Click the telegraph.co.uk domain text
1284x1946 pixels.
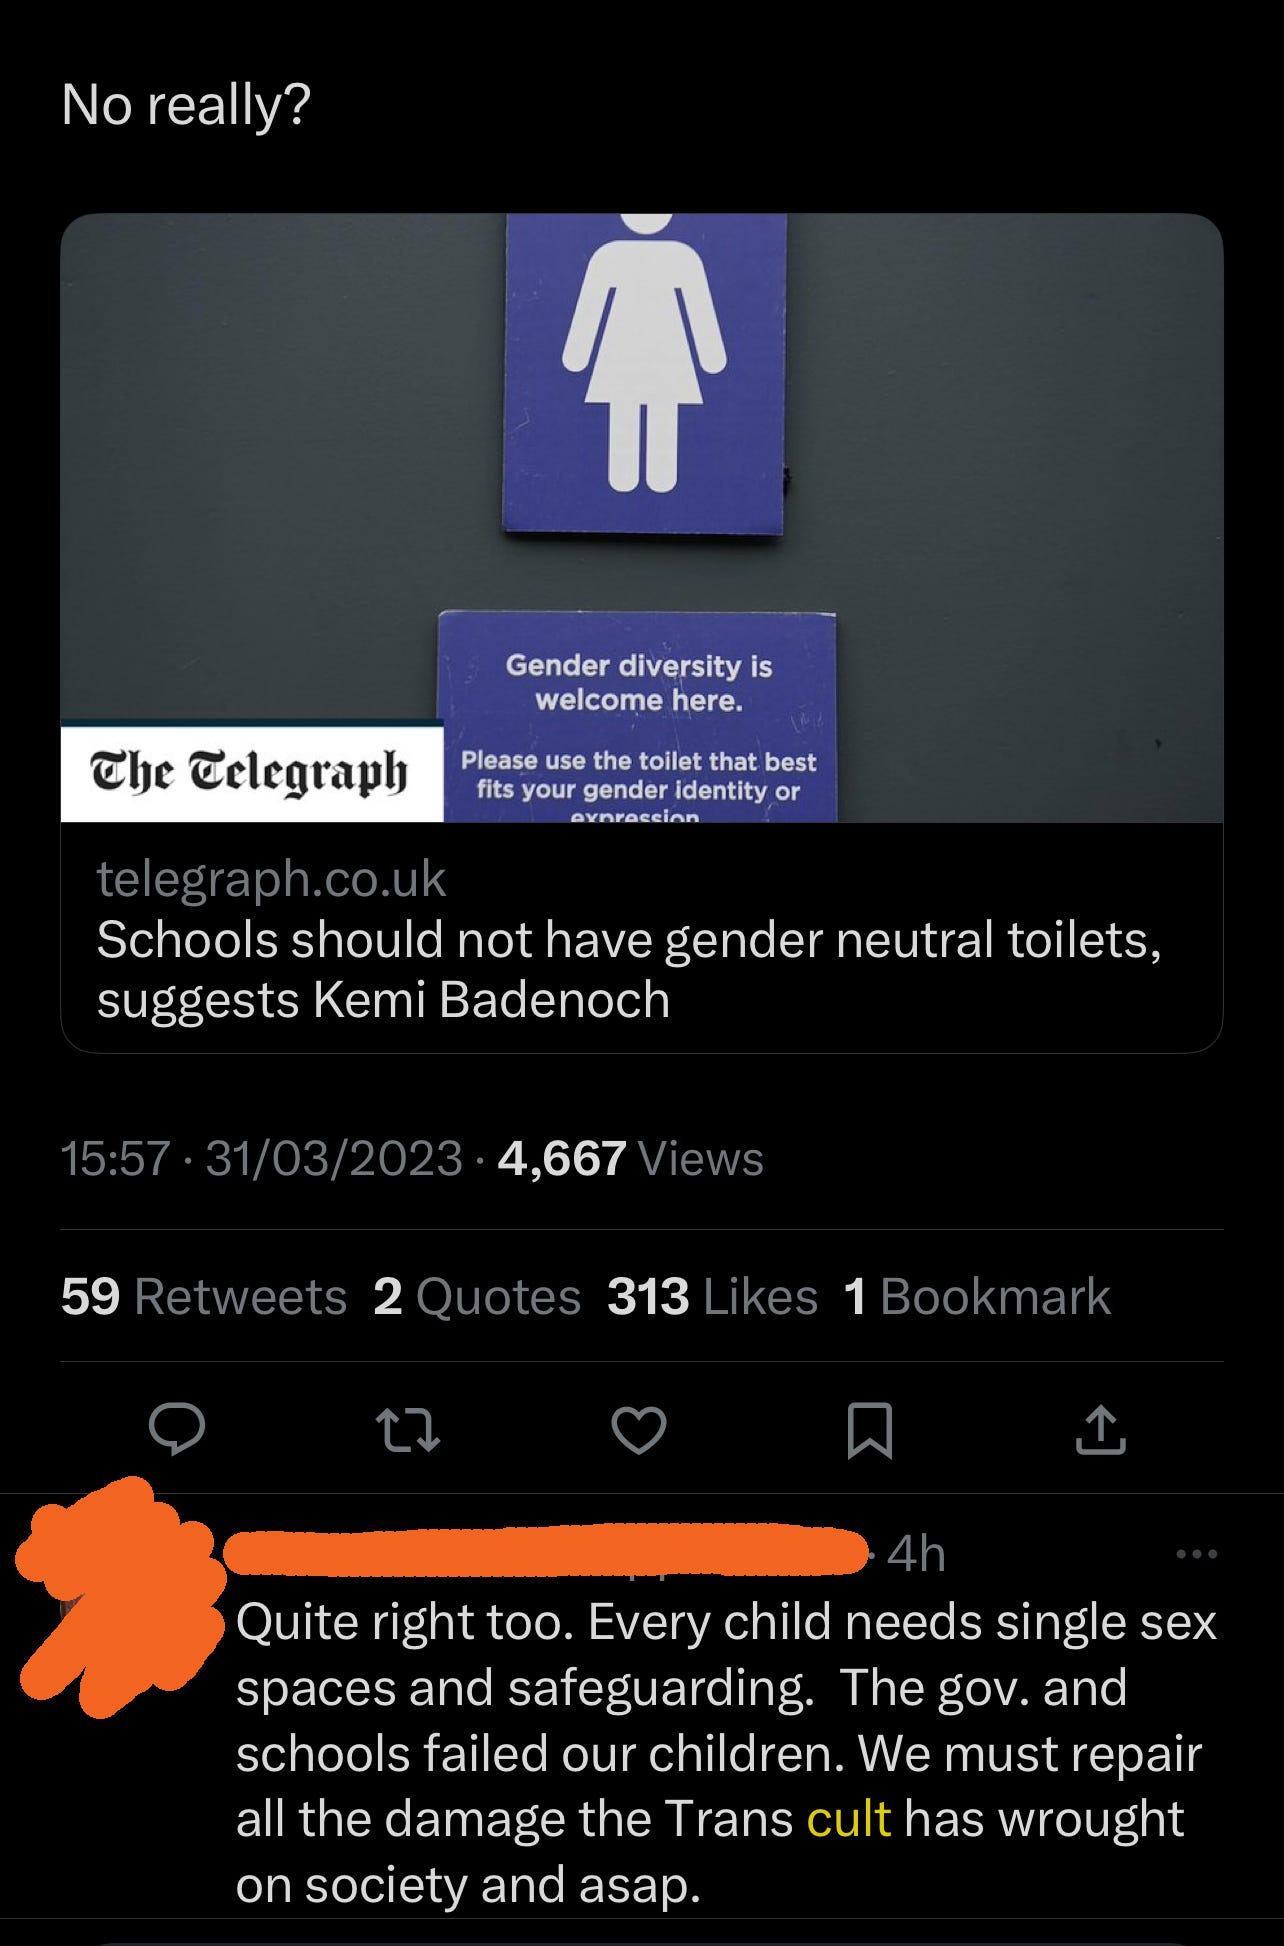(271, 879)
